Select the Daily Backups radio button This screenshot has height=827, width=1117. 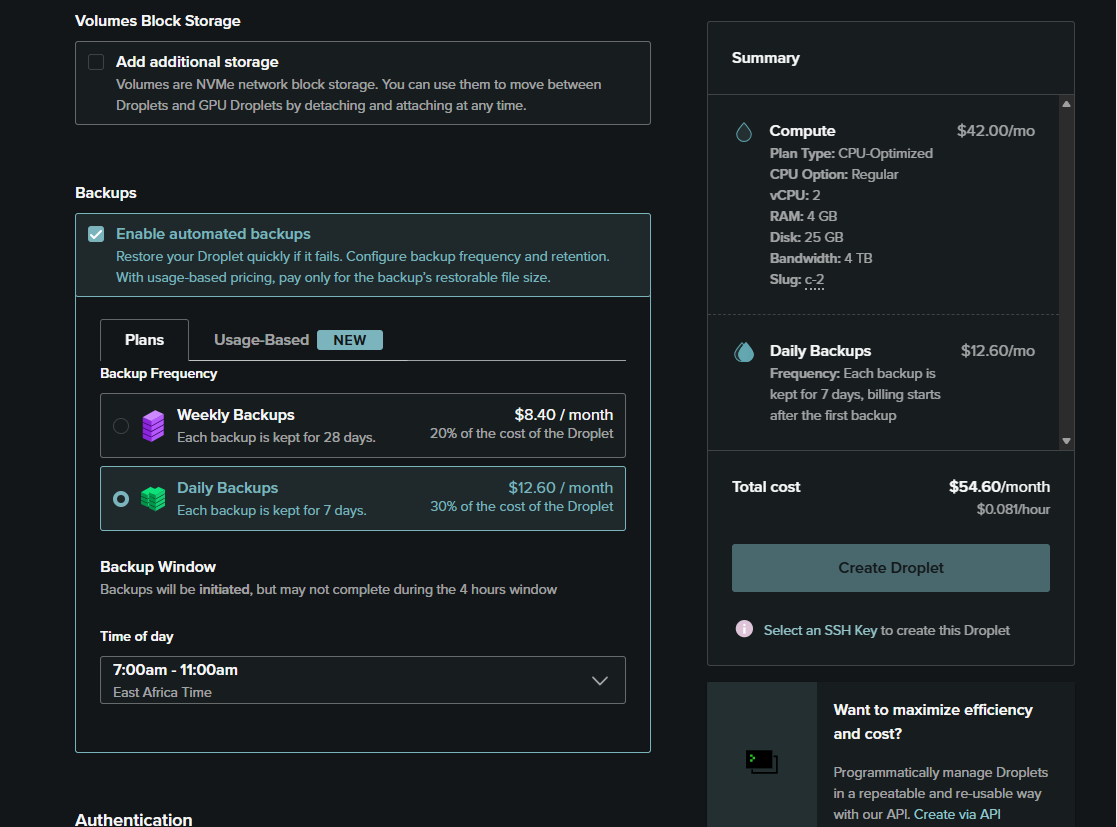[x=121, y=499]
